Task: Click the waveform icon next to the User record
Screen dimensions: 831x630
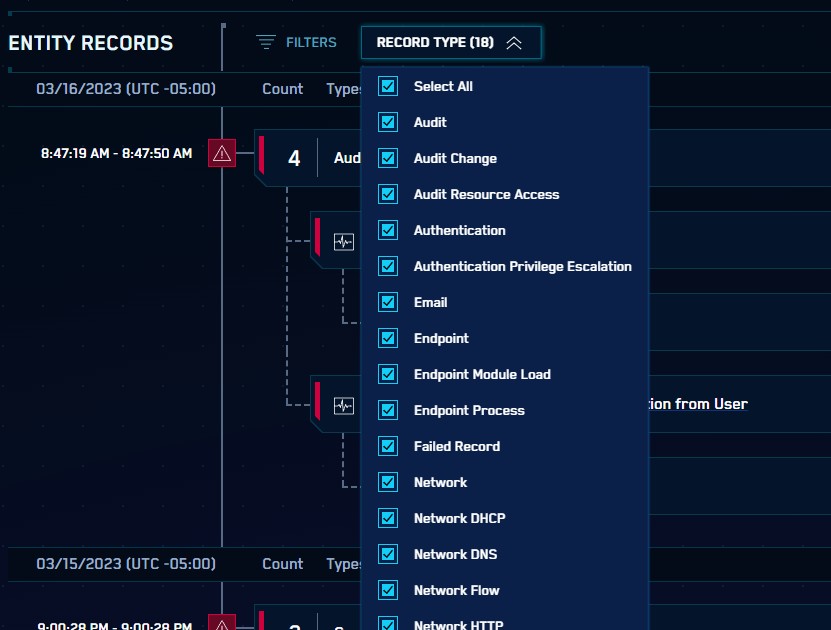Action: (343, 404)
